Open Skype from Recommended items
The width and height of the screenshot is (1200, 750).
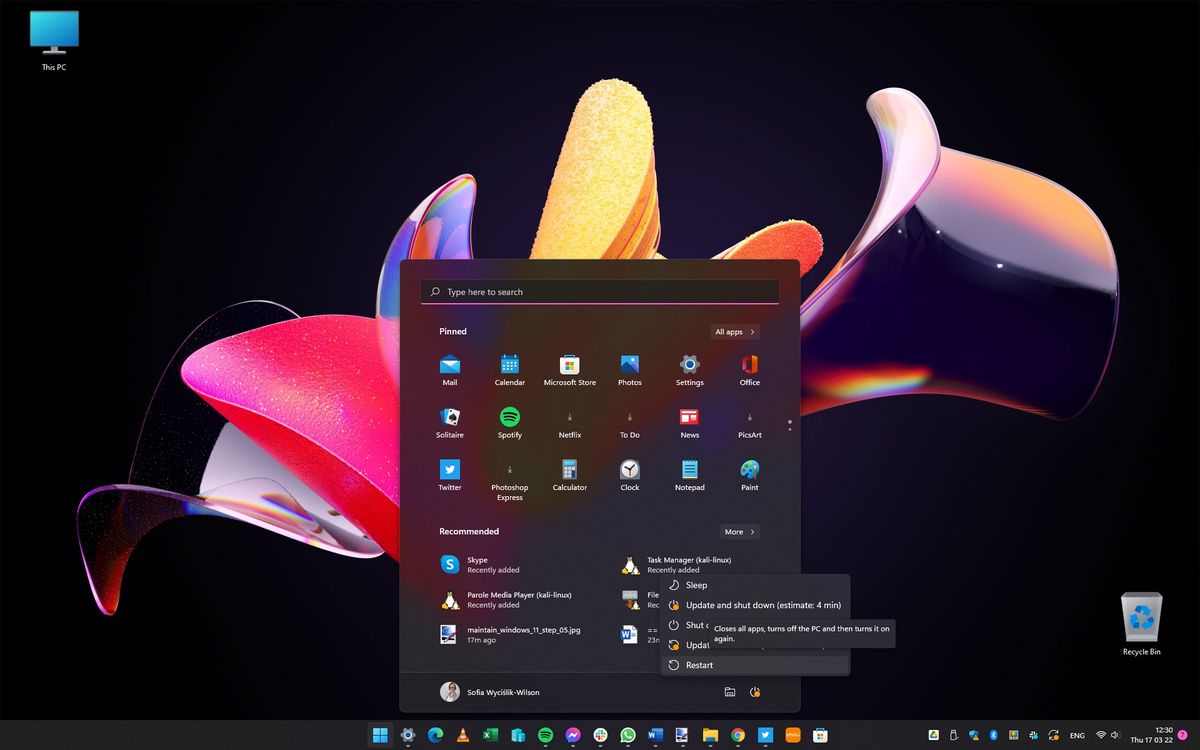pos(478,564)
